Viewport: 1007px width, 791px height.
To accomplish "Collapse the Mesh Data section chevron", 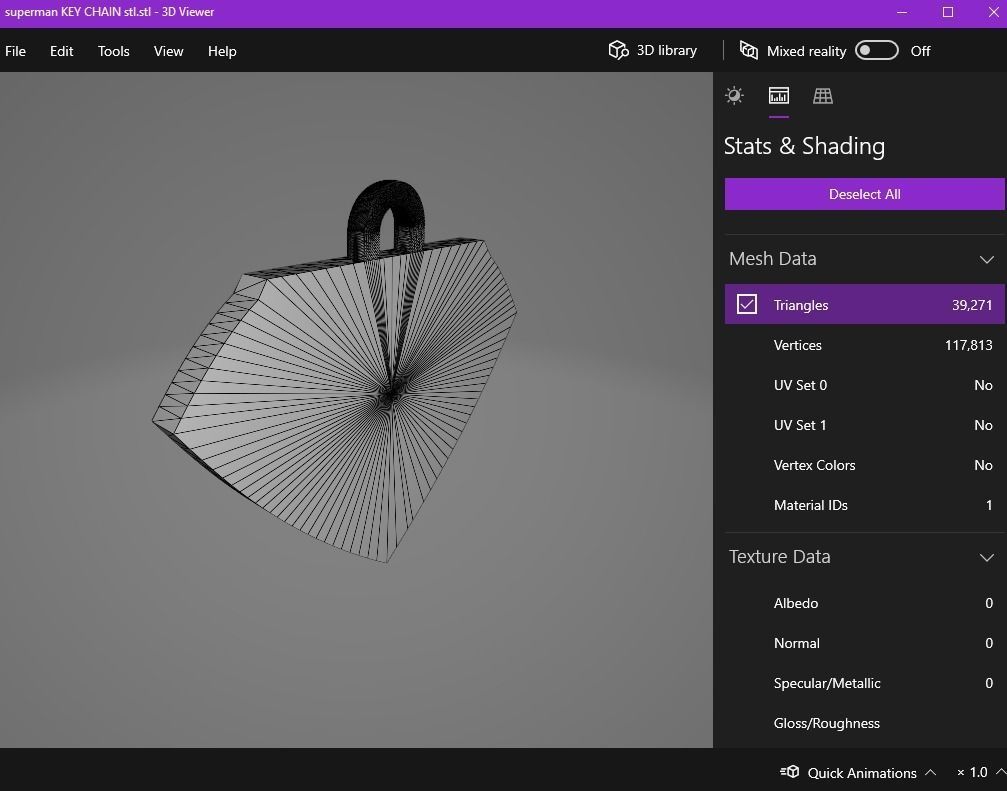I will (x=986, y=259).
